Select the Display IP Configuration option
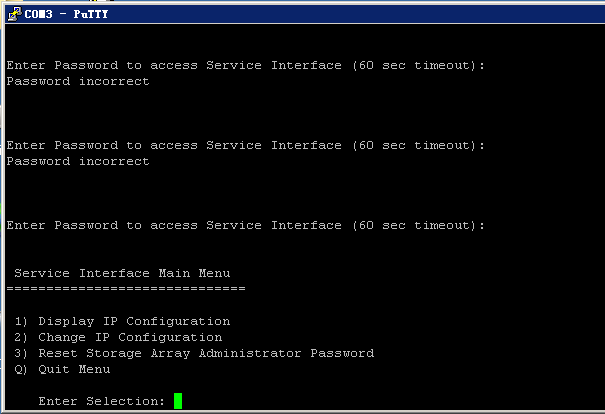This screenshot has height=414, width=605. coord(134,321)
